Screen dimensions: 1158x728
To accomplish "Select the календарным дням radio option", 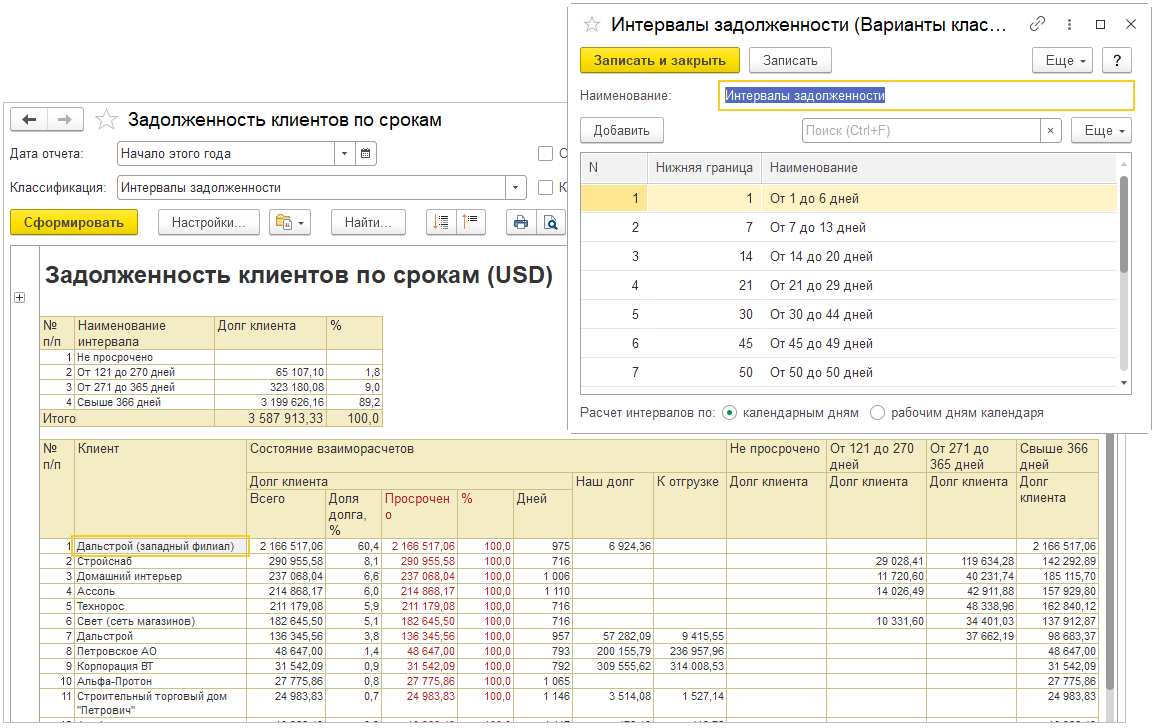I will [729, 412].
